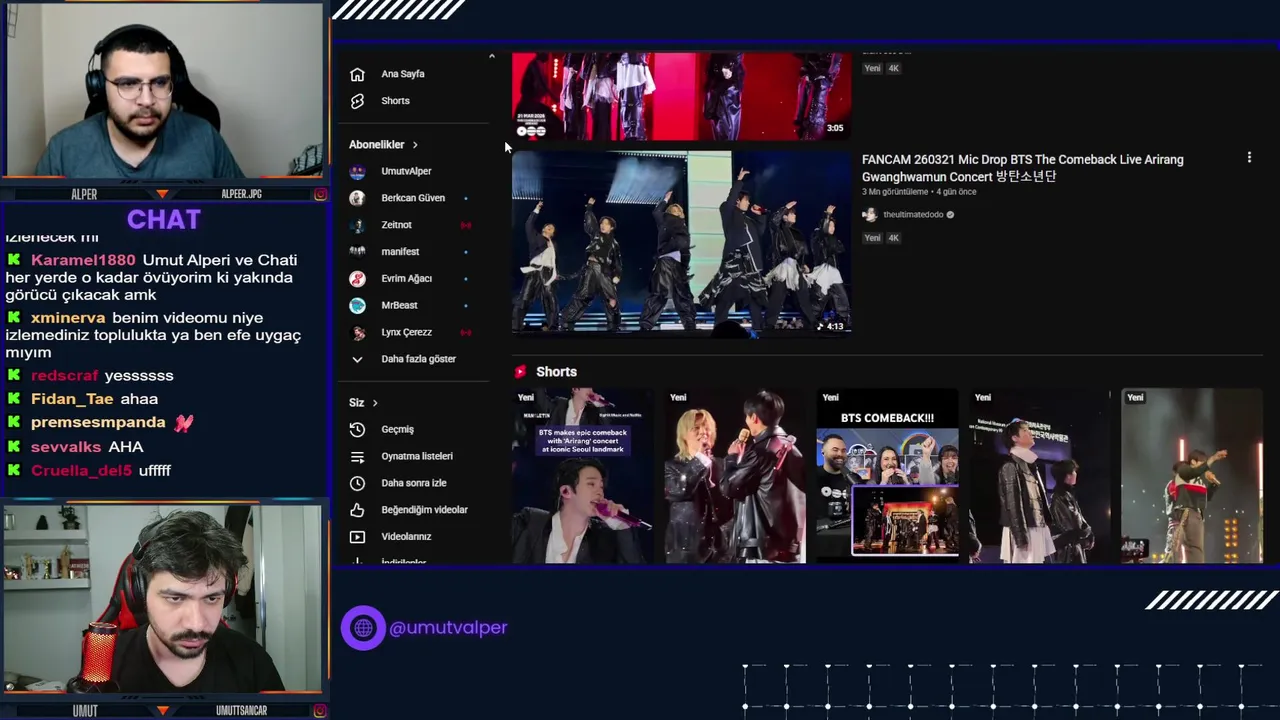Open Beğendiğim videolar thumbs-up icon
This screenshot has width=1280, height=720.
pos(357,510)
